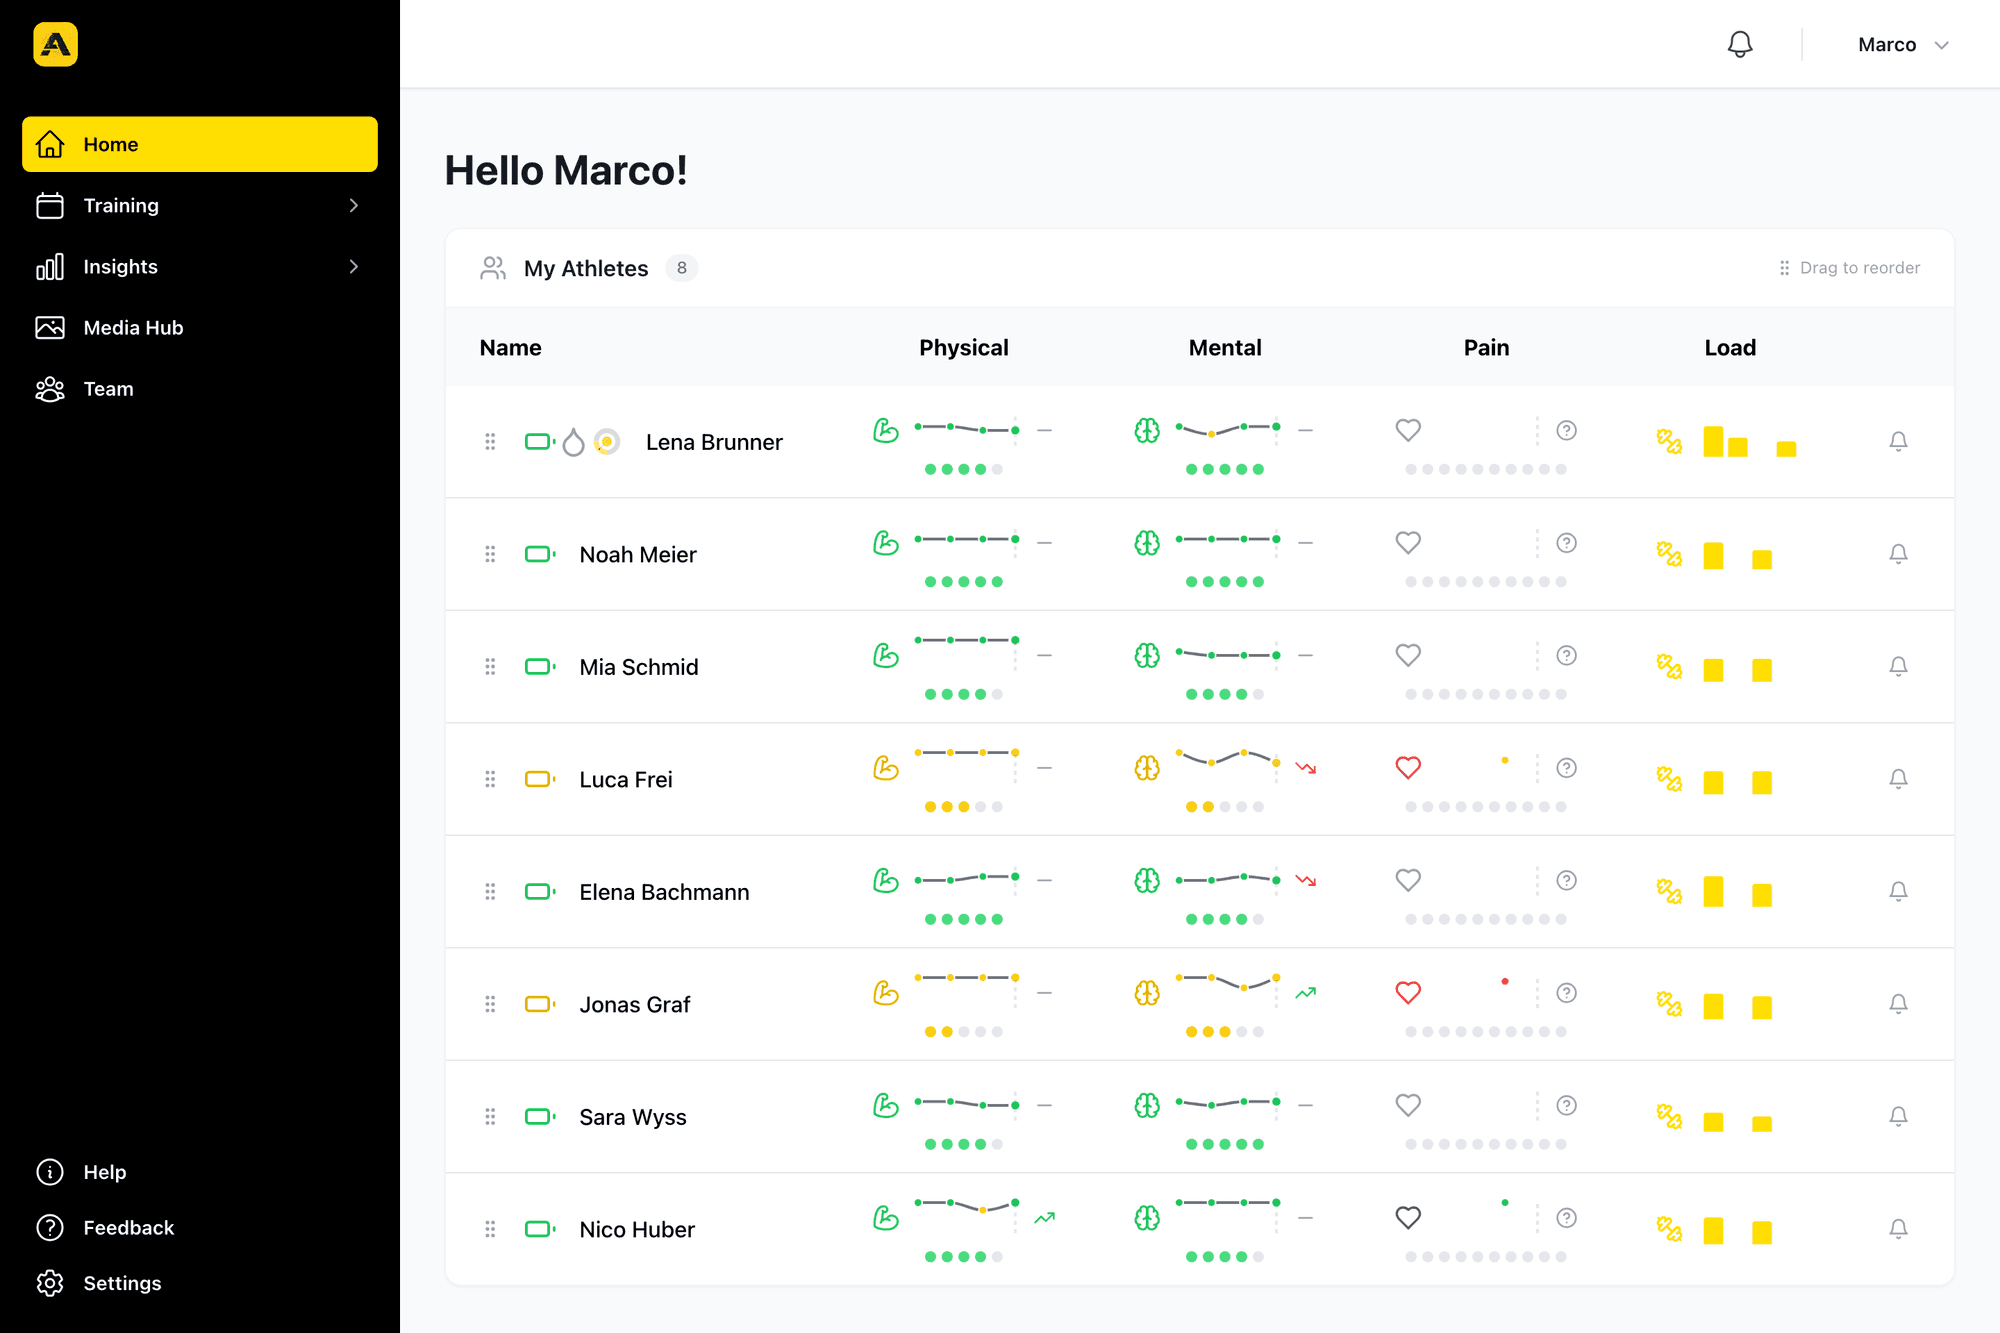
Task: Toggle the alert bell for Luca Frei
Action: tap(1898, 779)
